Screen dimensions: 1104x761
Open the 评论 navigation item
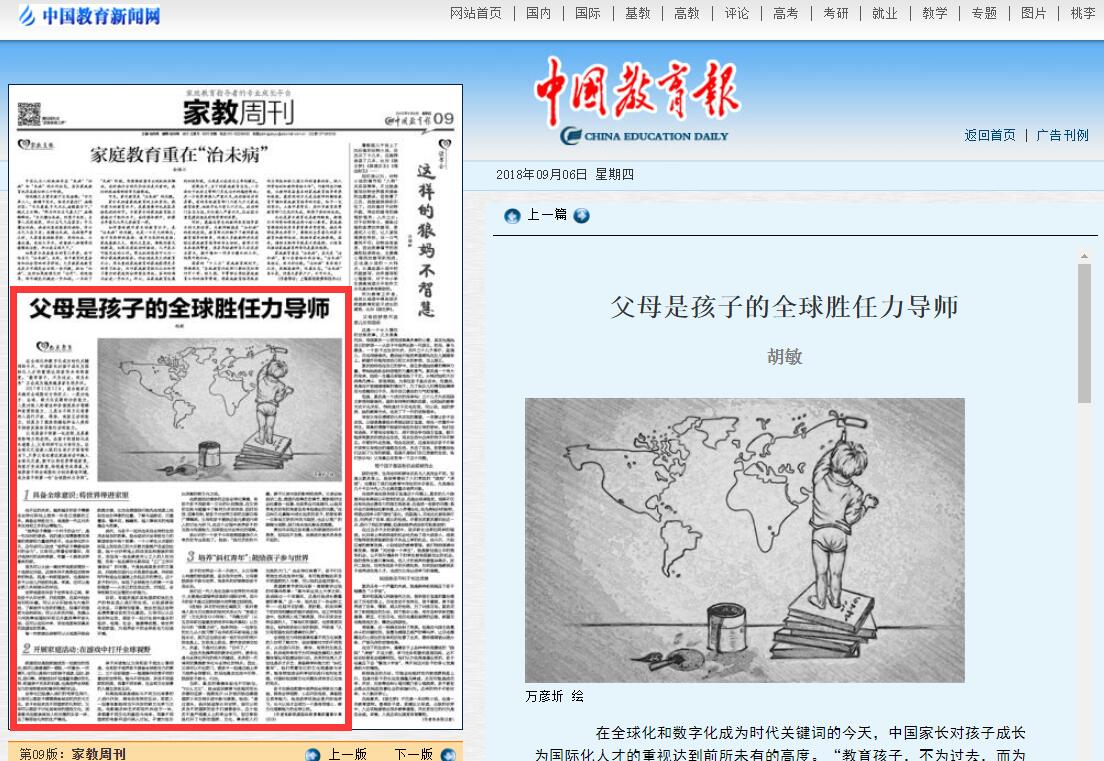click(x=737, y=13)
